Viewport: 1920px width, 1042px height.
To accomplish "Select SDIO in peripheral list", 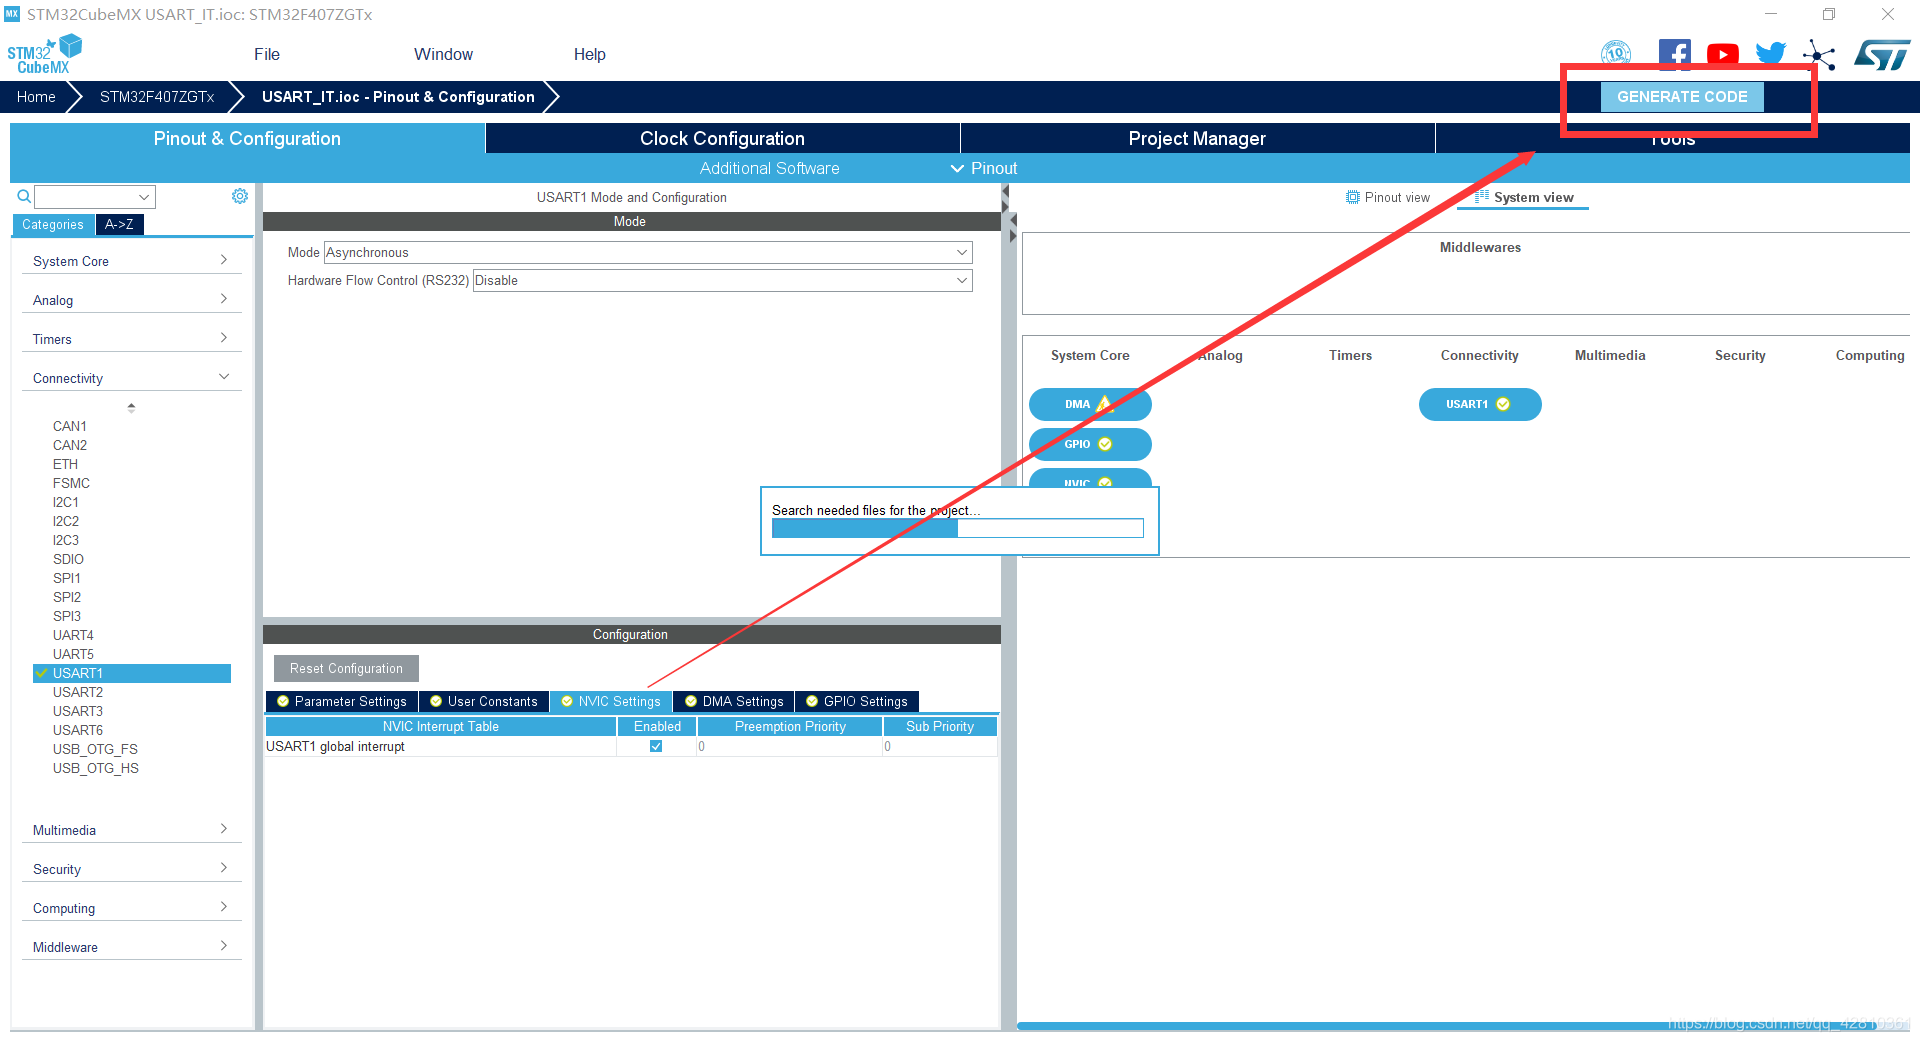I will [x=68, y=559].
